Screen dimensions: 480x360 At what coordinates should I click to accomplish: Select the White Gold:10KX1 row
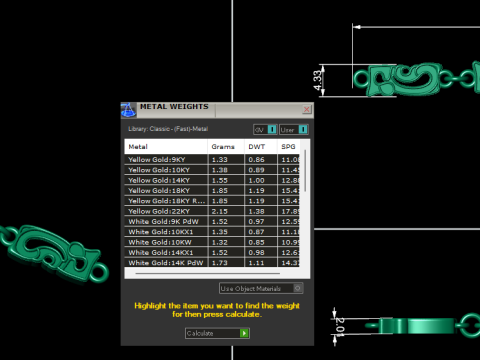[x=212, y=232]
